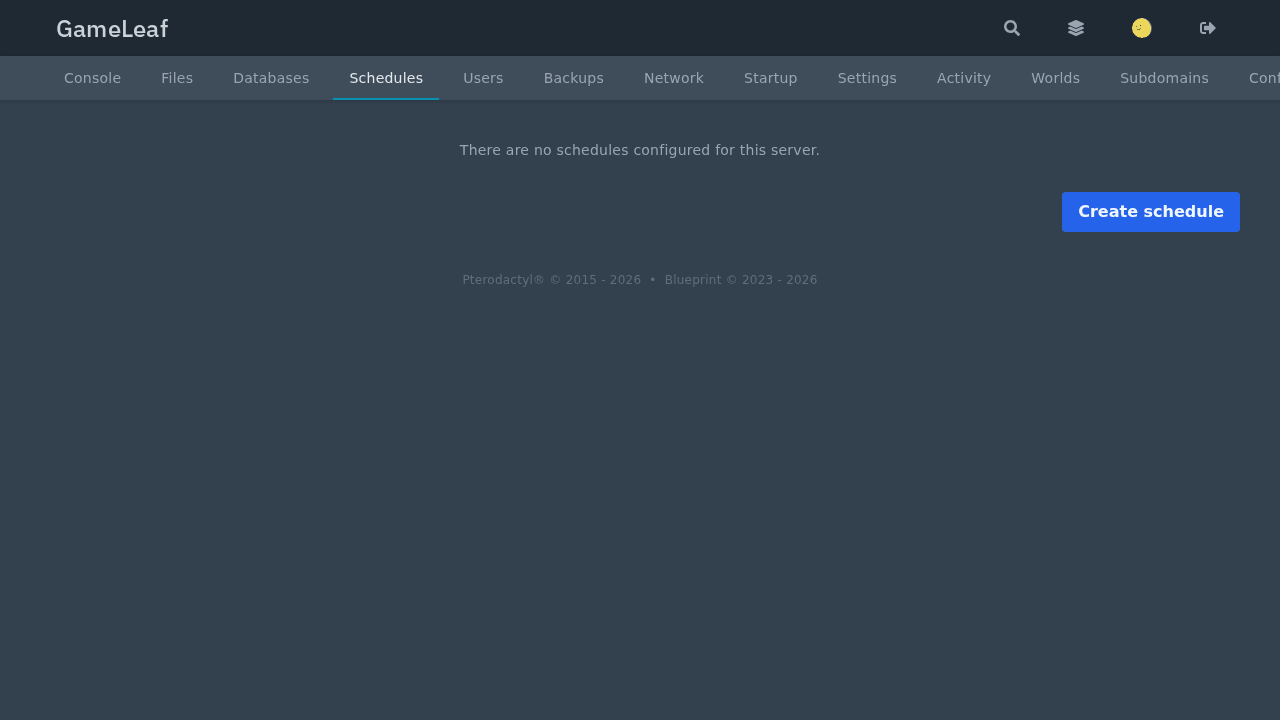This screenshot has width=1280, height=720.
Task: Open the server list layers icon
Action: pos(1076,28)
